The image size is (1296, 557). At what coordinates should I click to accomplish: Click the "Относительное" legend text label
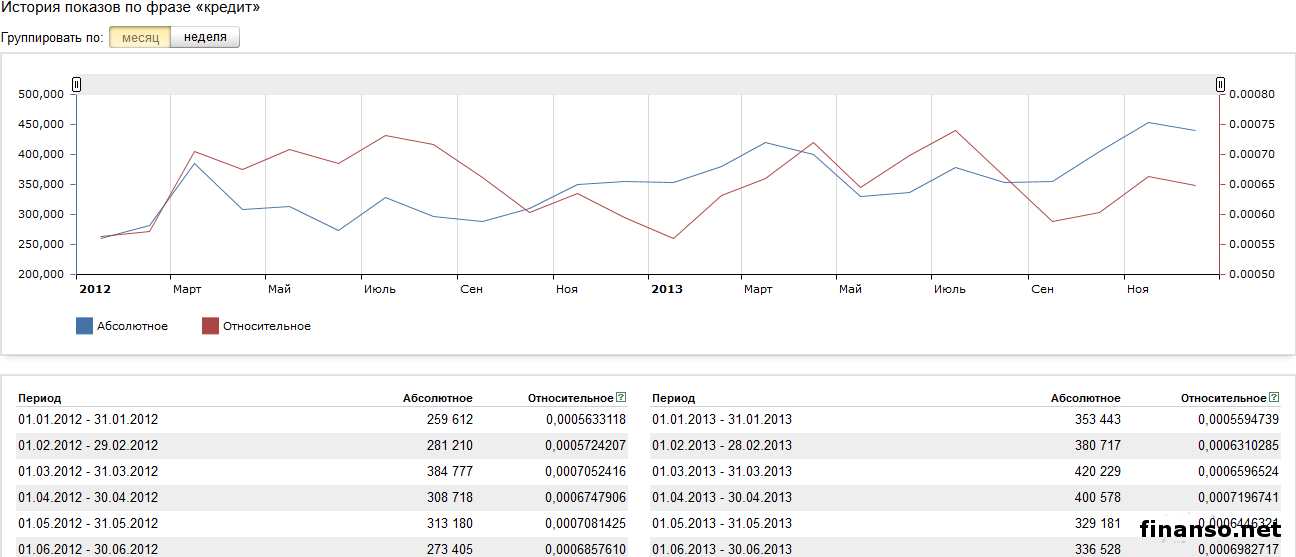click(267, 326)
